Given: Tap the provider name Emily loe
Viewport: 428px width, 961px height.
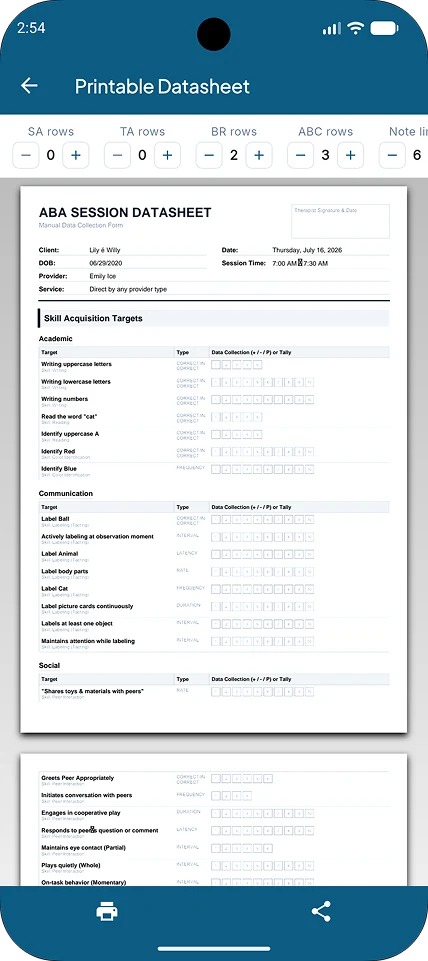Looking at the screenshot, I should tap(102, 276).
